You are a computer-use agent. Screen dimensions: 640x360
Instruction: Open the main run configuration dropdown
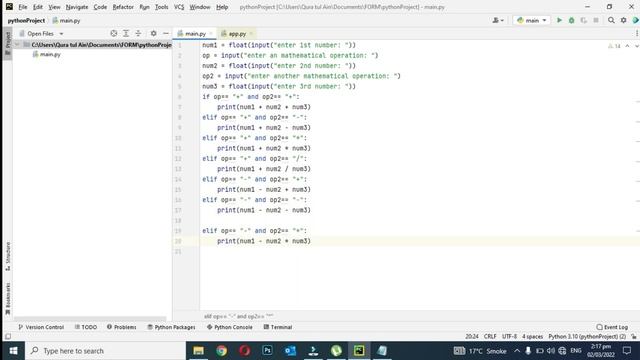coord(531,20)
